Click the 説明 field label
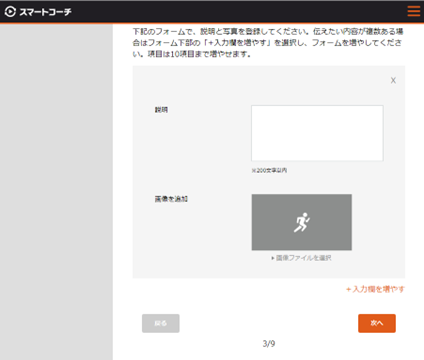 (x=161, y=110)
